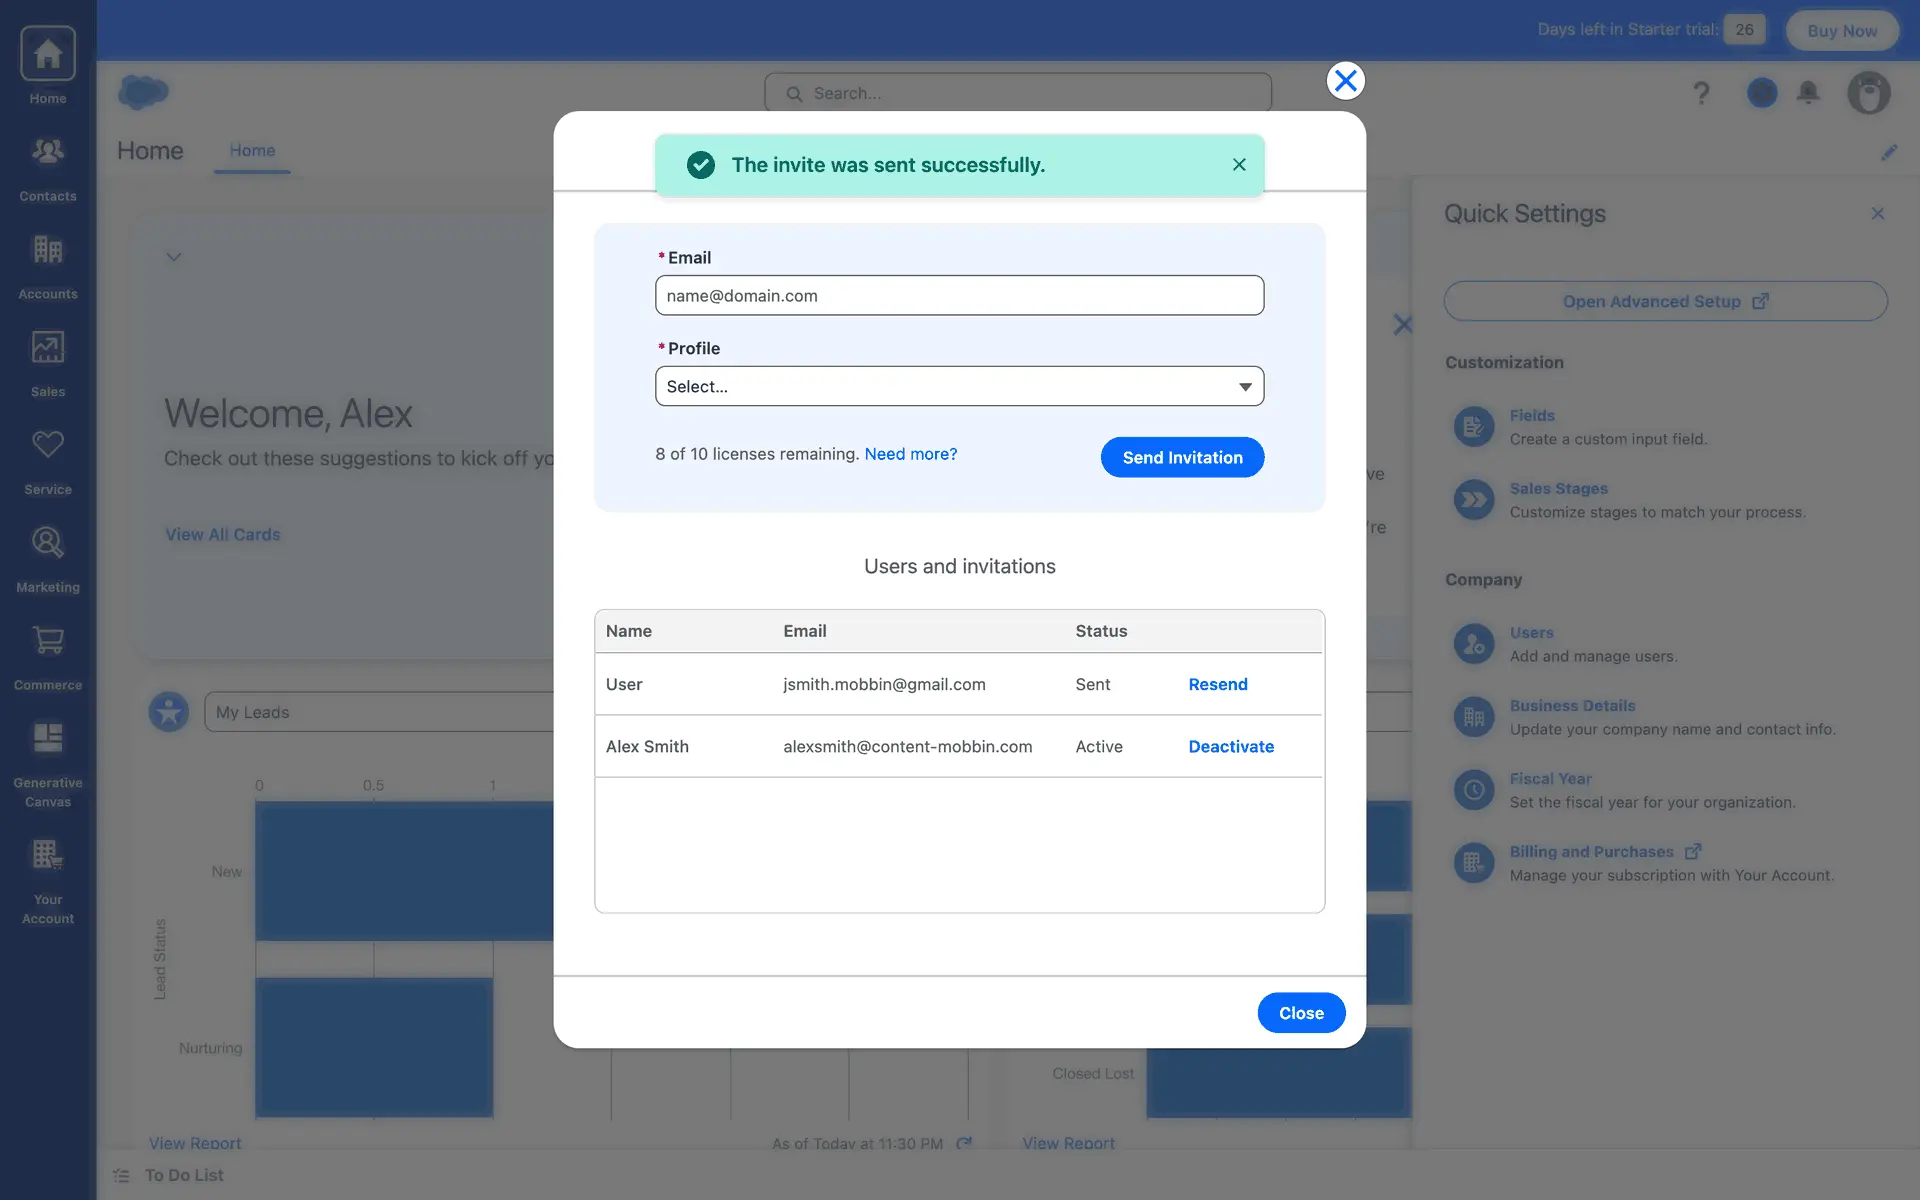Click the Send Invitation button
1920x1200 pixels.
[x=1182, y=457]
